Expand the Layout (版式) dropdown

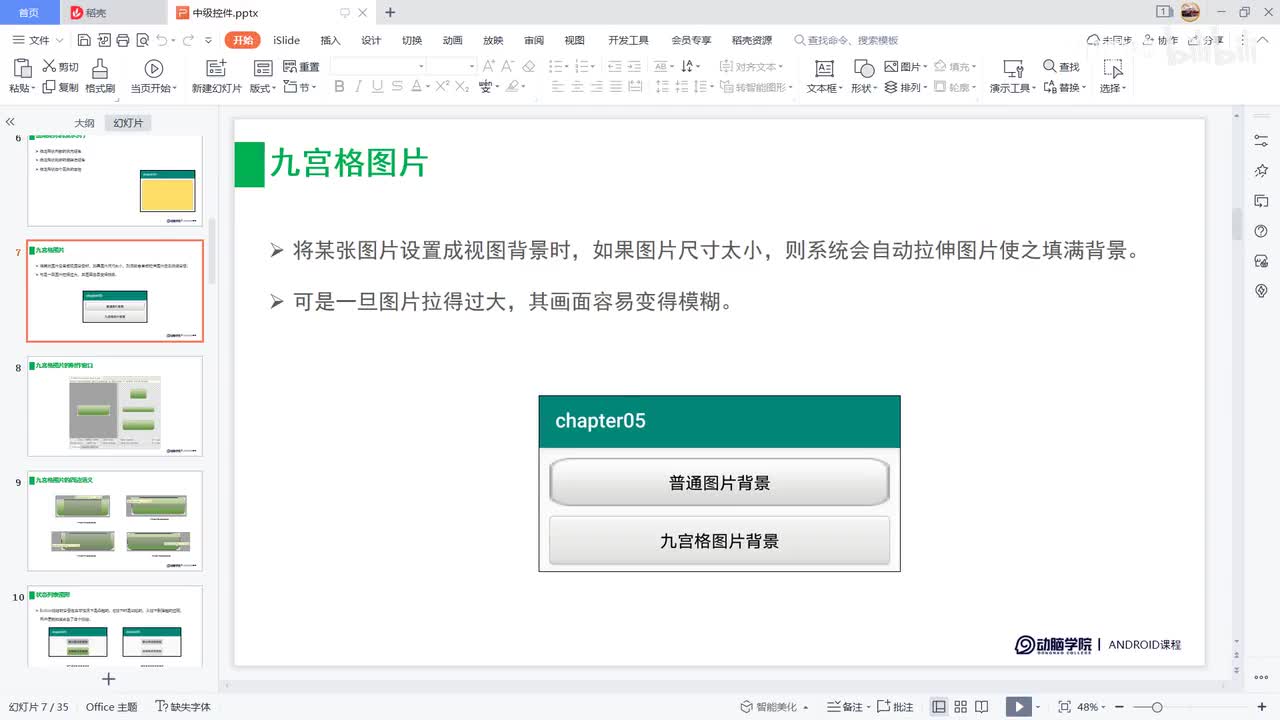click(x=262, y=88)
